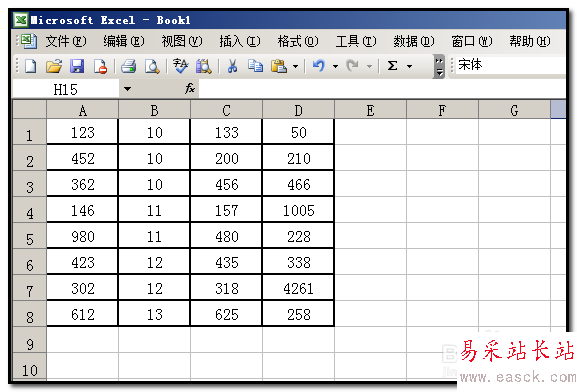Cut selection with the scissors icon

(x=232, y=67)
